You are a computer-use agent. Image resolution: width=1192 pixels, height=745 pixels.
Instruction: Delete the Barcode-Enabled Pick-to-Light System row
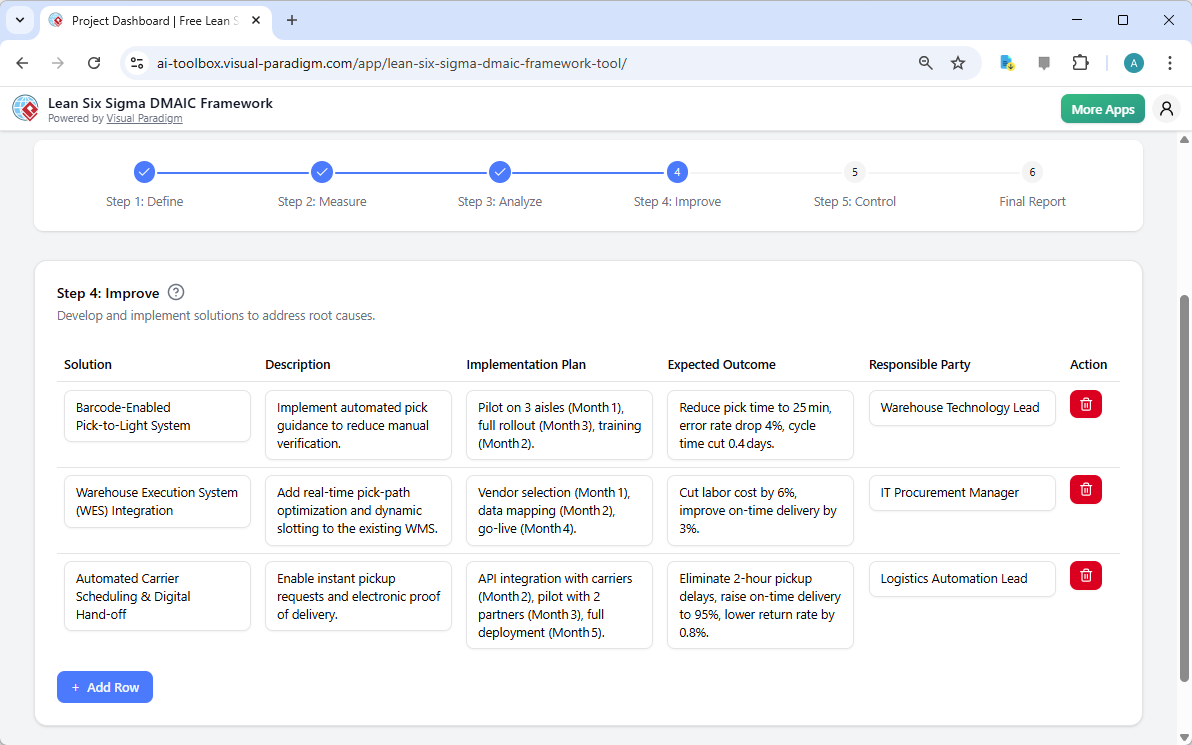pos(1085,404)
